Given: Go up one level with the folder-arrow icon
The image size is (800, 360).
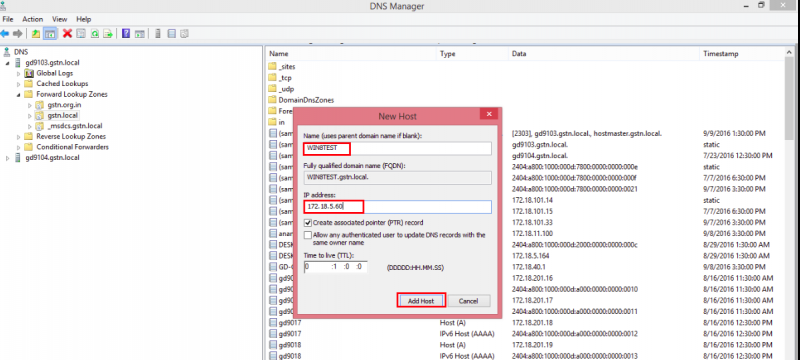Looking at the screenshot, I should click(36, 34).
